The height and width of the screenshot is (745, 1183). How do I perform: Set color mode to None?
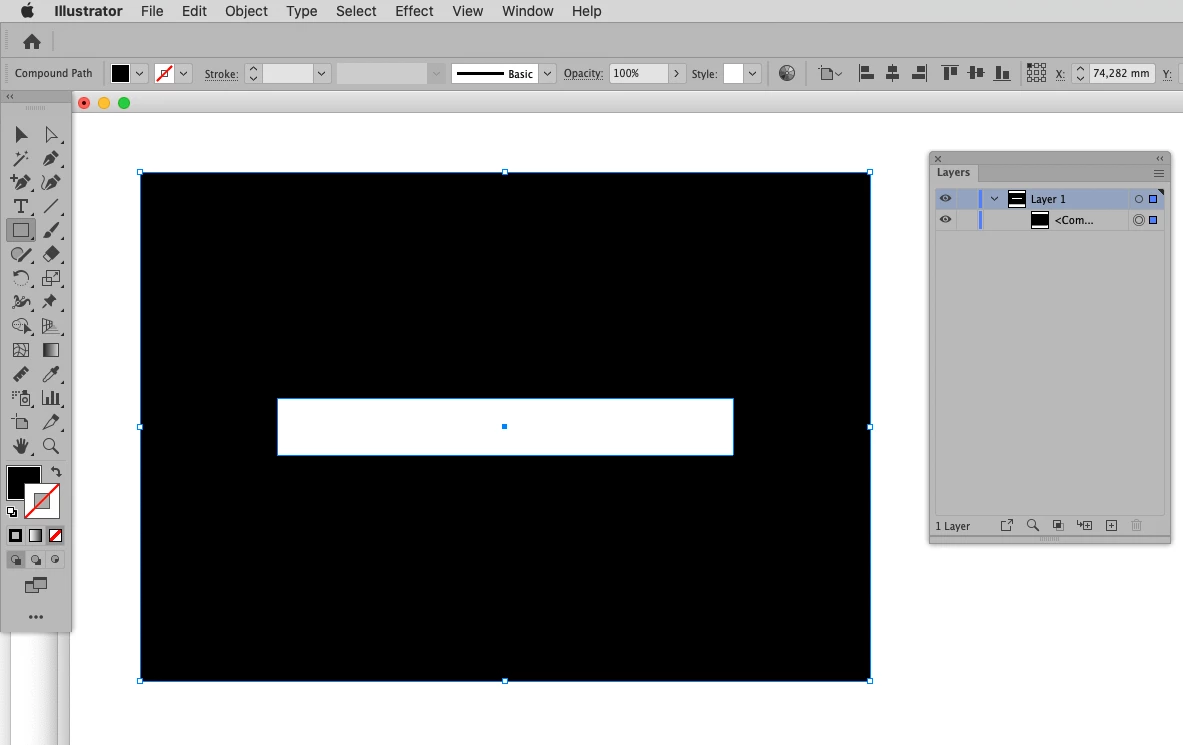55,536
